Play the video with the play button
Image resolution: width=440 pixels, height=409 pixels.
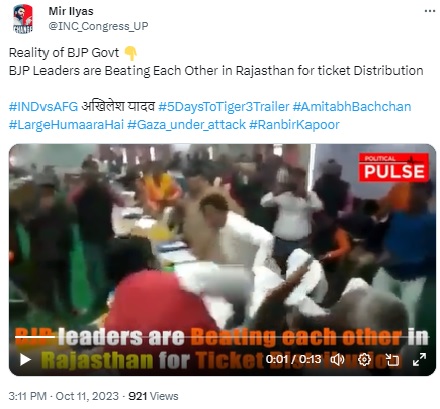tap(25, 360)
